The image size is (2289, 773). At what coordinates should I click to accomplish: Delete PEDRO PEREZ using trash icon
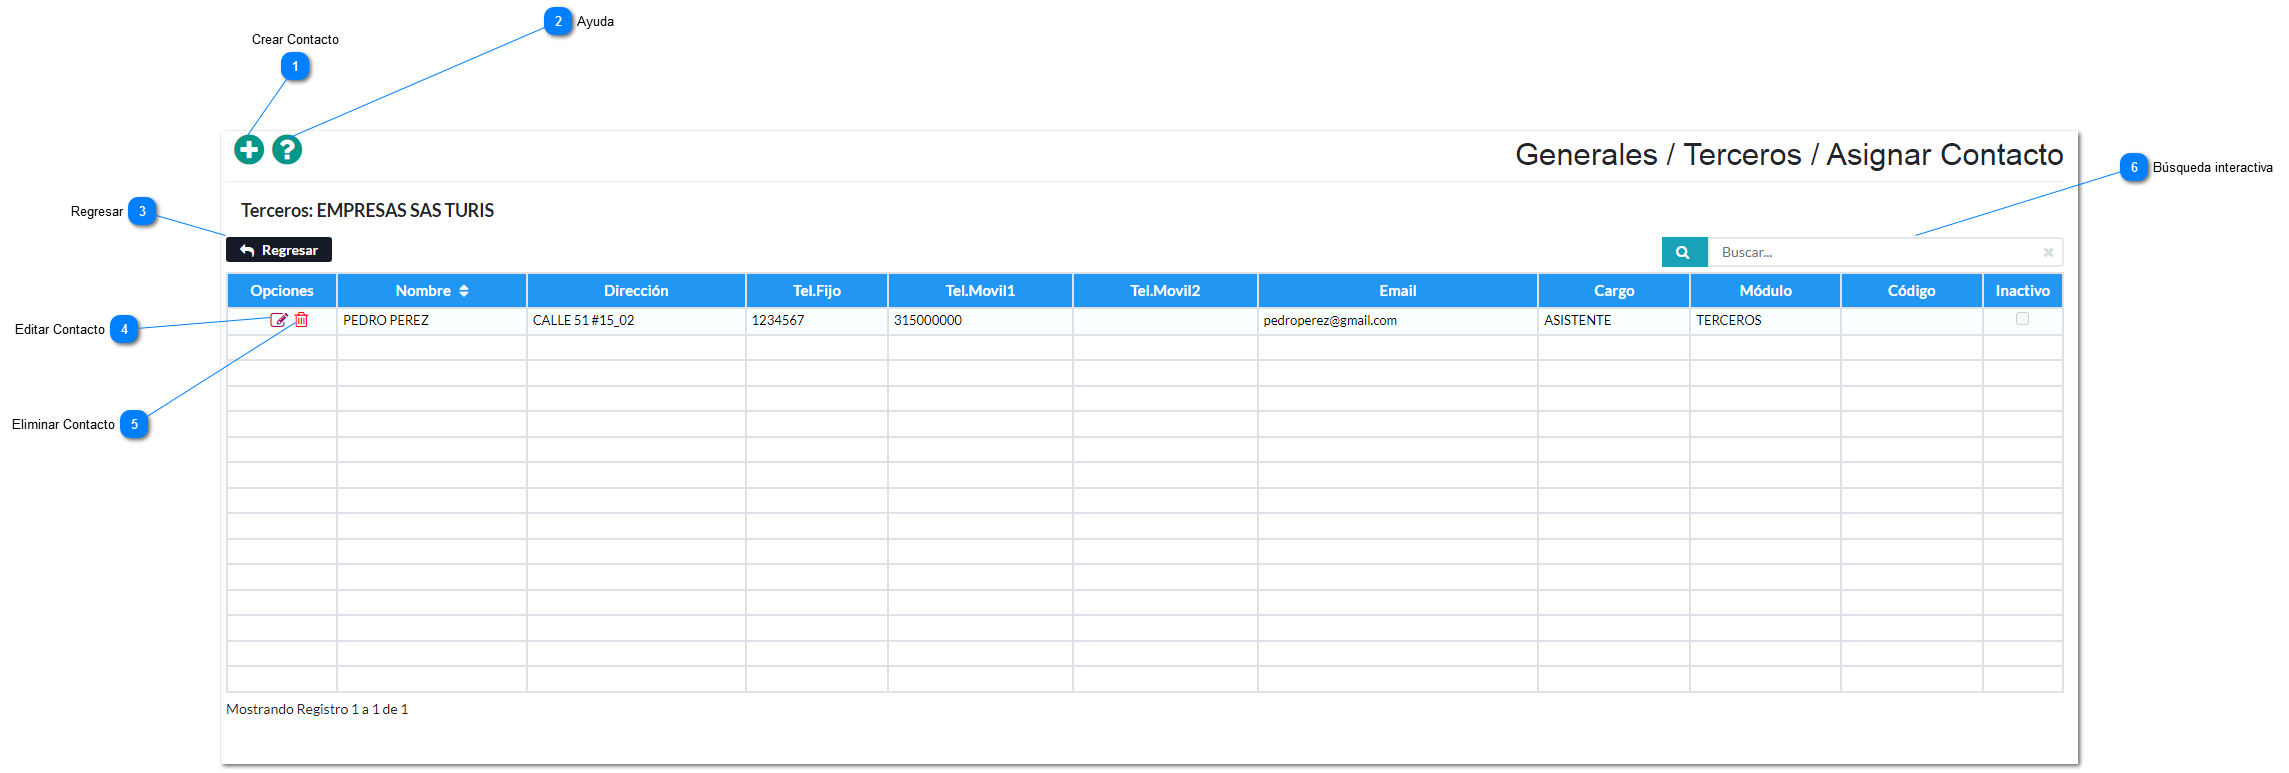[301, 320]
